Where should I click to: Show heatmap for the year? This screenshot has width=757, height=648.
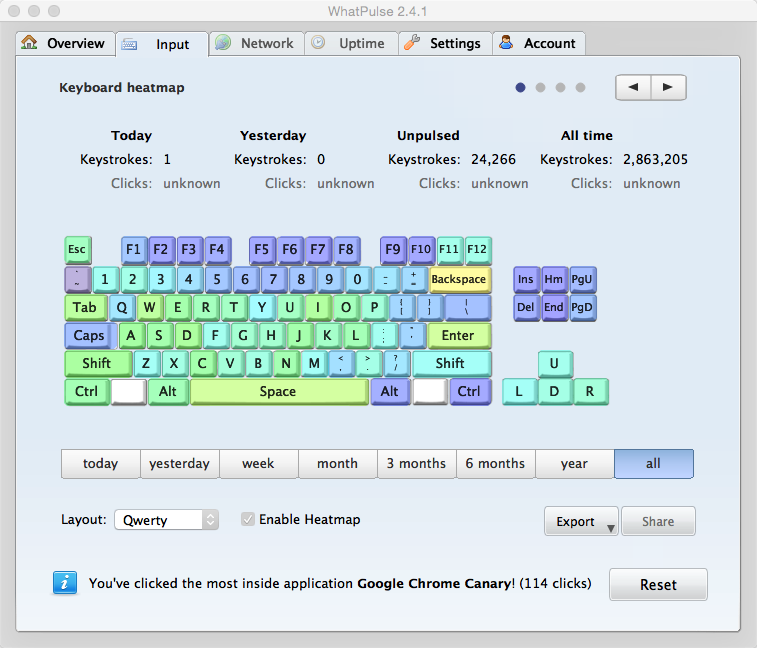click(x=575, y=464)
